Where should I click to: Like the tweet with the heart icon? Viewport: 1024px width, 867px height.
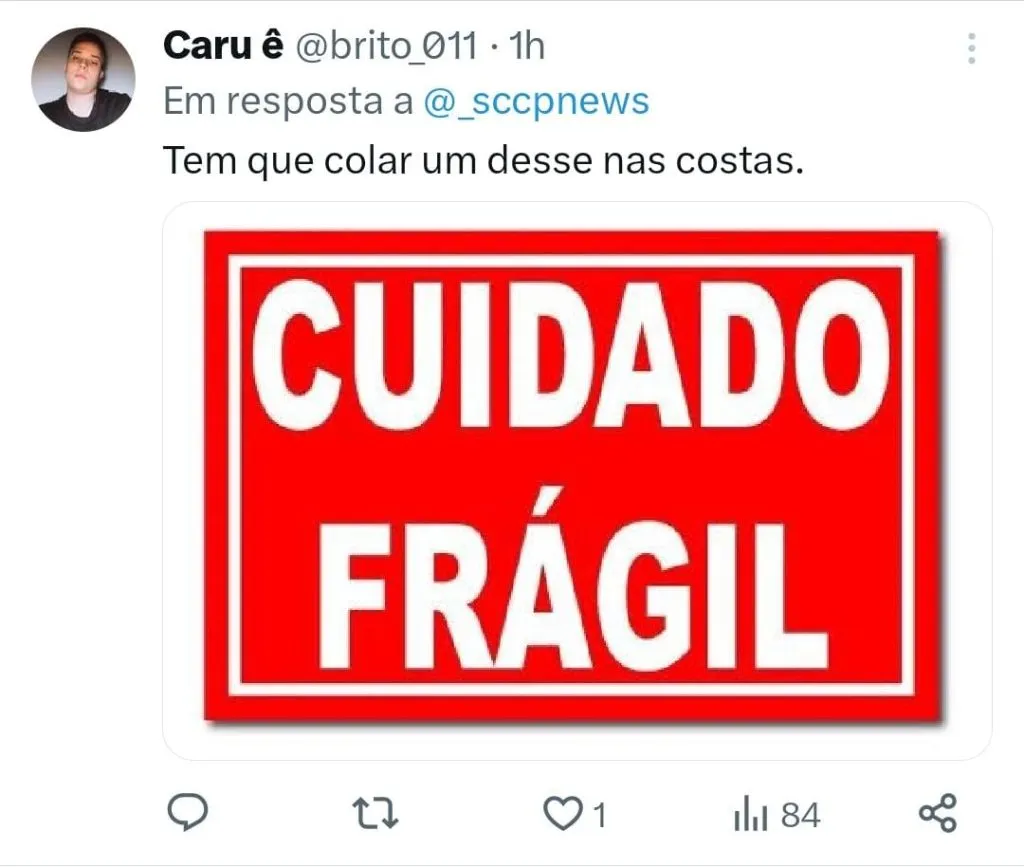563,814
